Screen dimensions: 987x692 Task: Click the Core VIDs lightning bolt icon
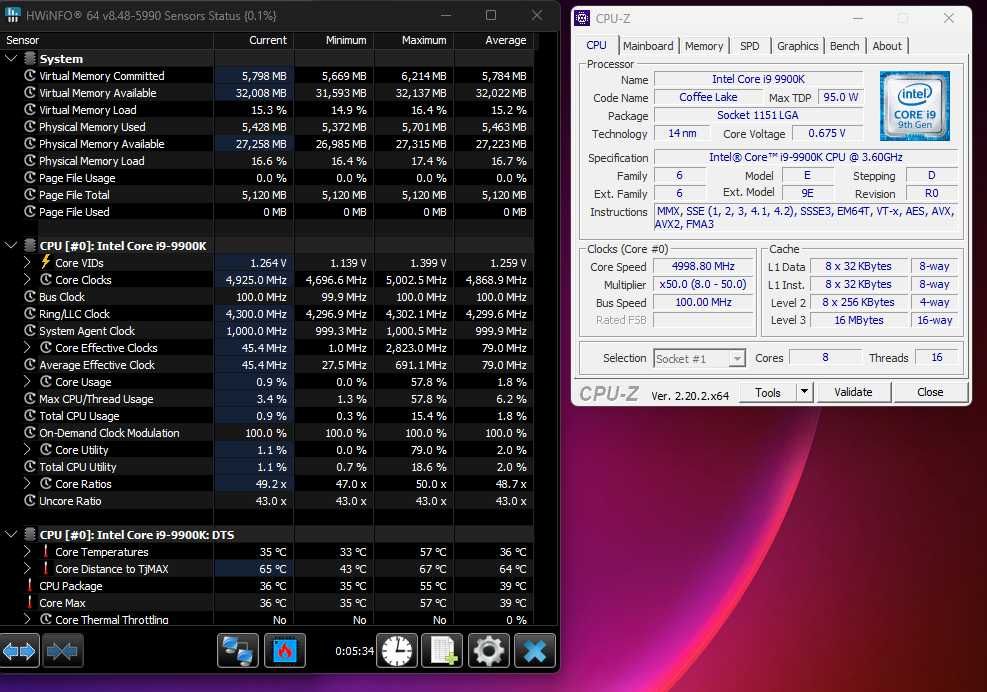point(45,262)
